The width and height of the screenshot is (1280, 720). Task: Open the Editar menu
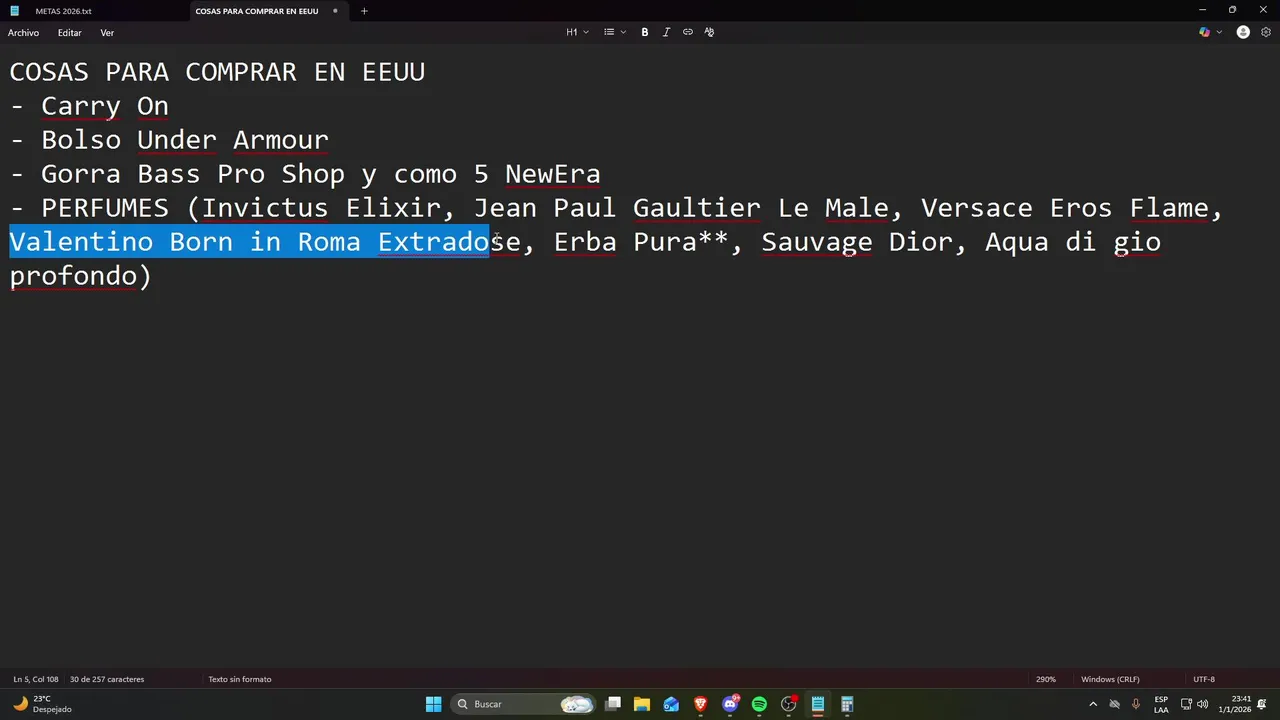click(70, 33)
